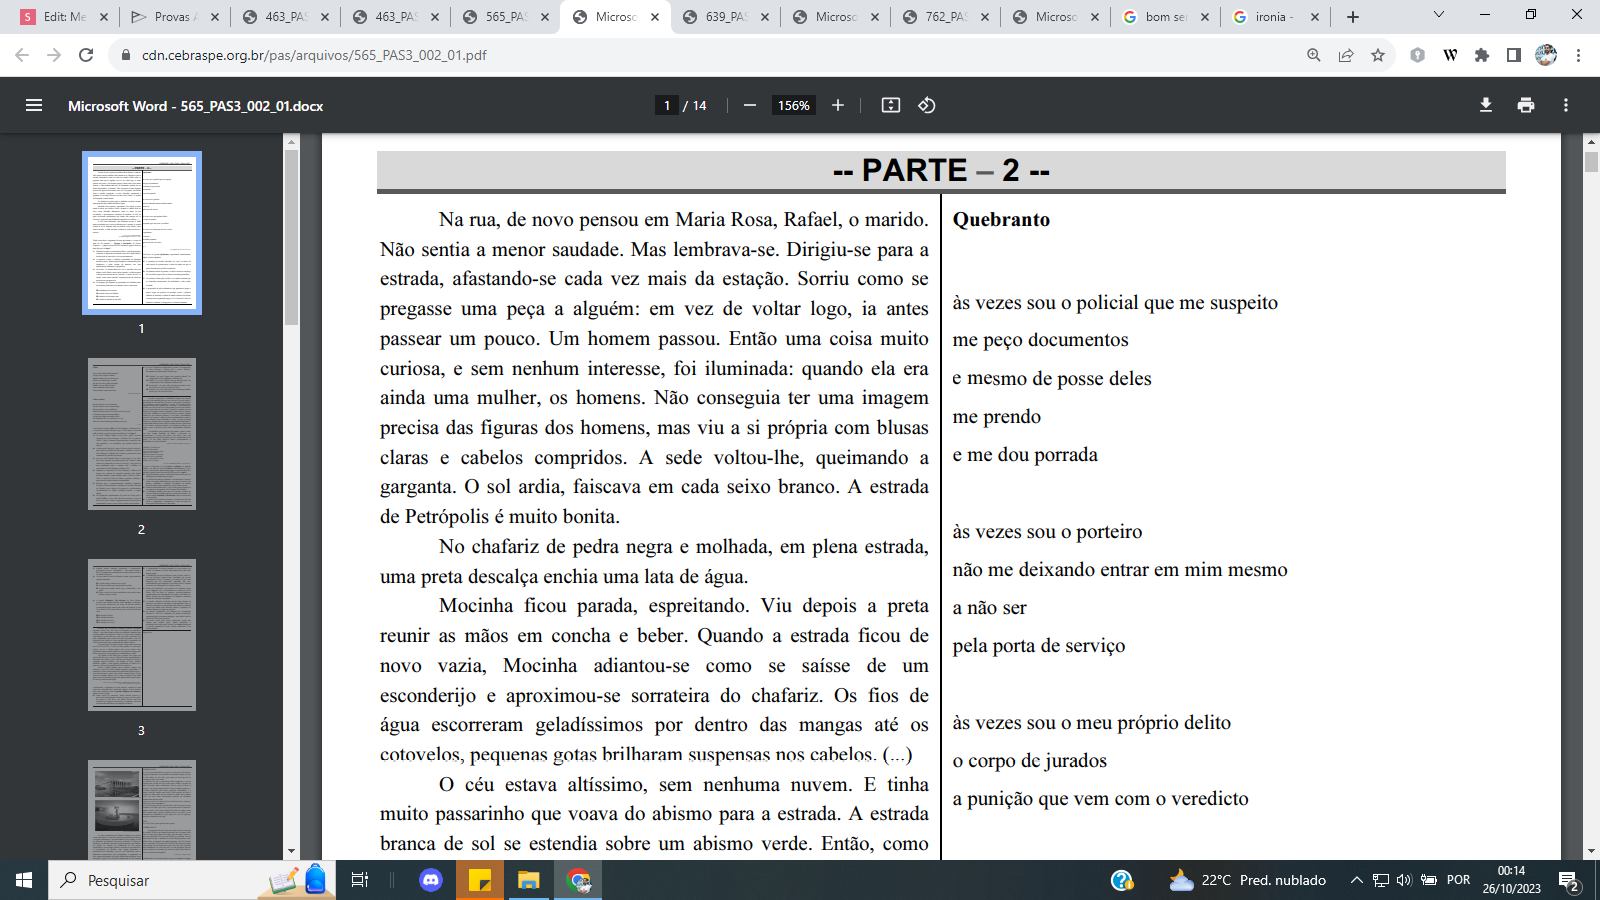
Task: Click the 'PARTE – 2' heading
Action: (x=941, y=171)
